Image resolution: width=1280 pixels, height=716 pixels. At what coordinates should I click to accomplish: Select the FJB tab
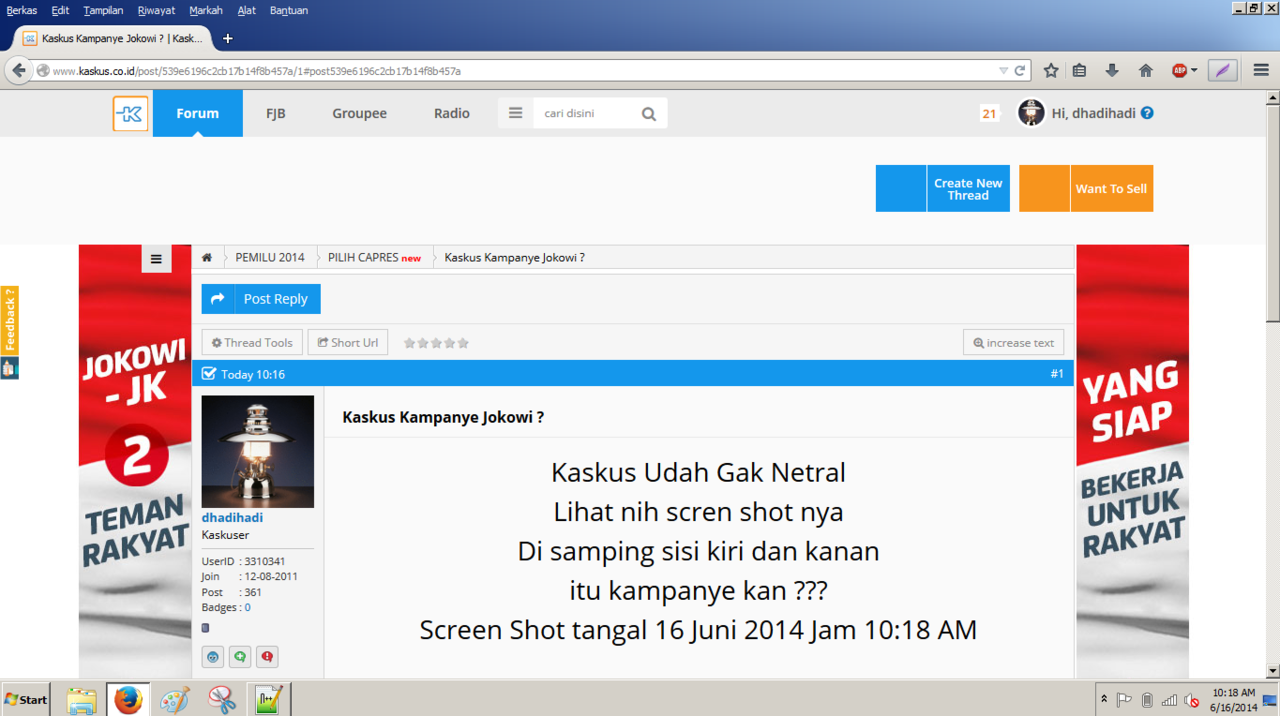[276, 113]
